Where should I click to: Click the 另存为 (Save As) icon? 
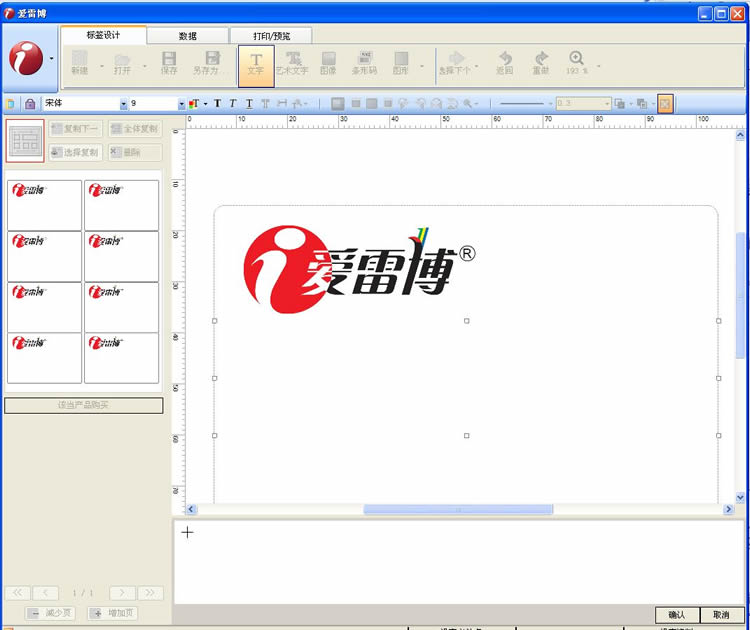209,63
